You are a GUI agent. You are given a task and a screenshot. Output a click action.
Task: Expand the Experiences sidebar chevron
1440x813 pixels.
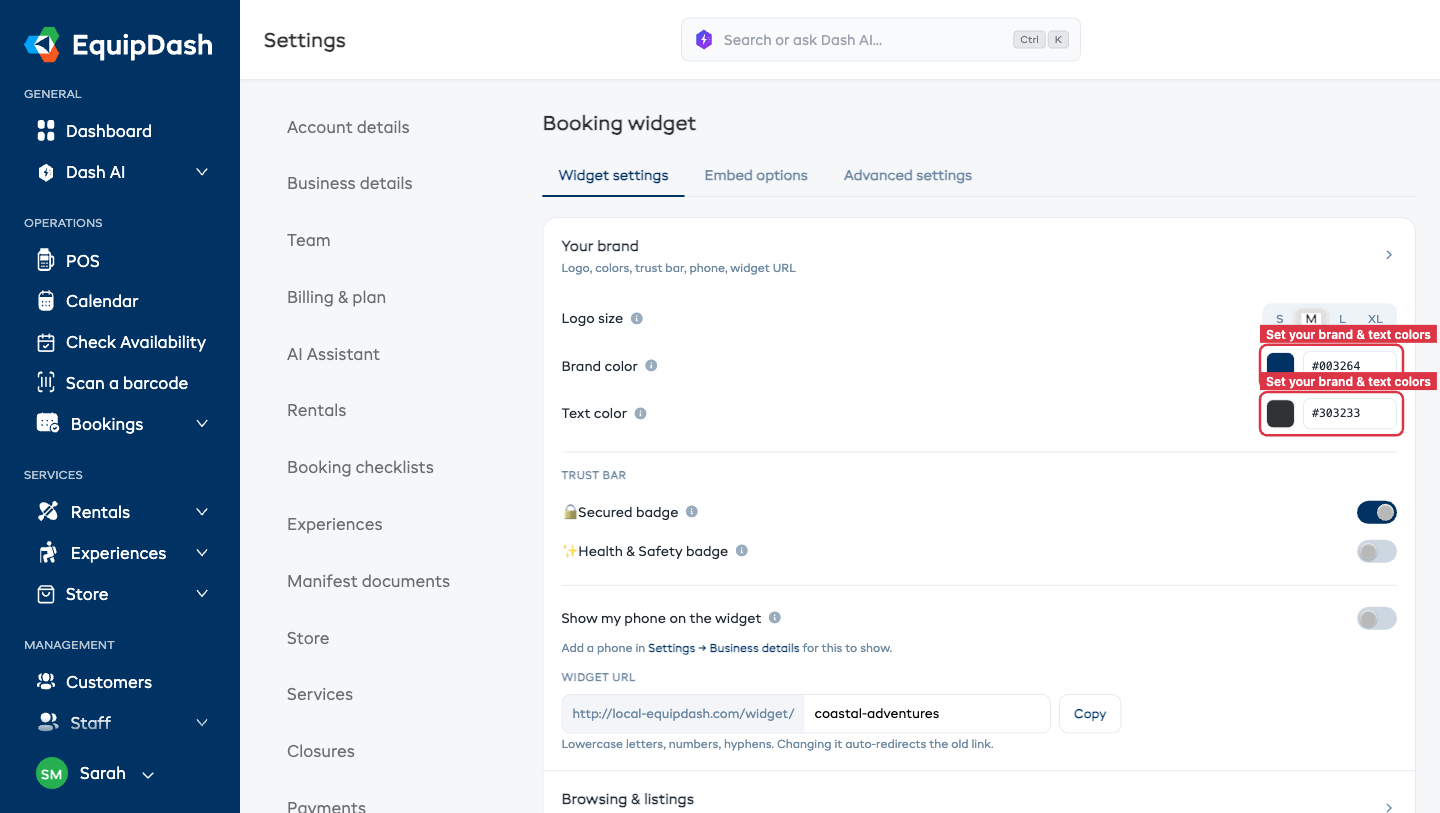(x=202, y=553)
